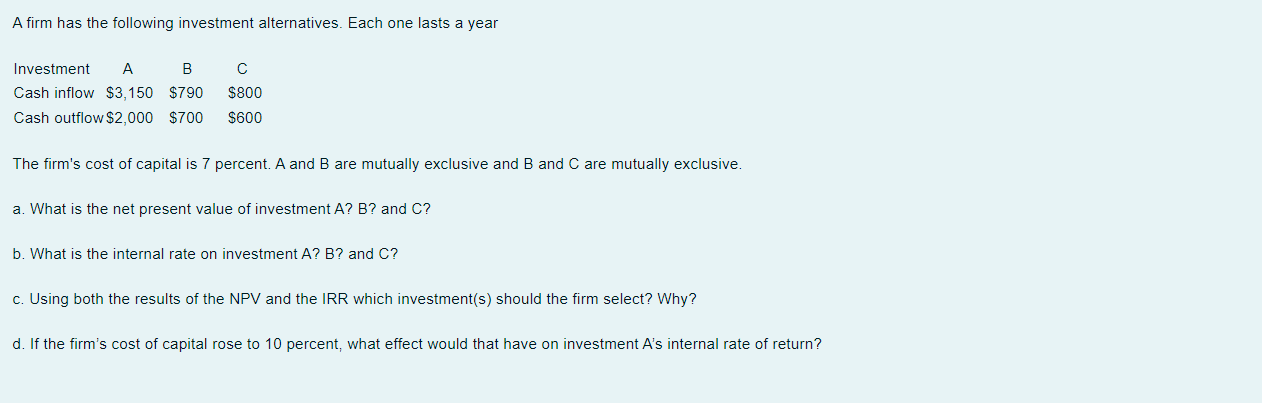Click question b about internal rate
Image resolution: width=1262 pixels, height=403 pixels.
pyautogui.click(x=205, y=254)
